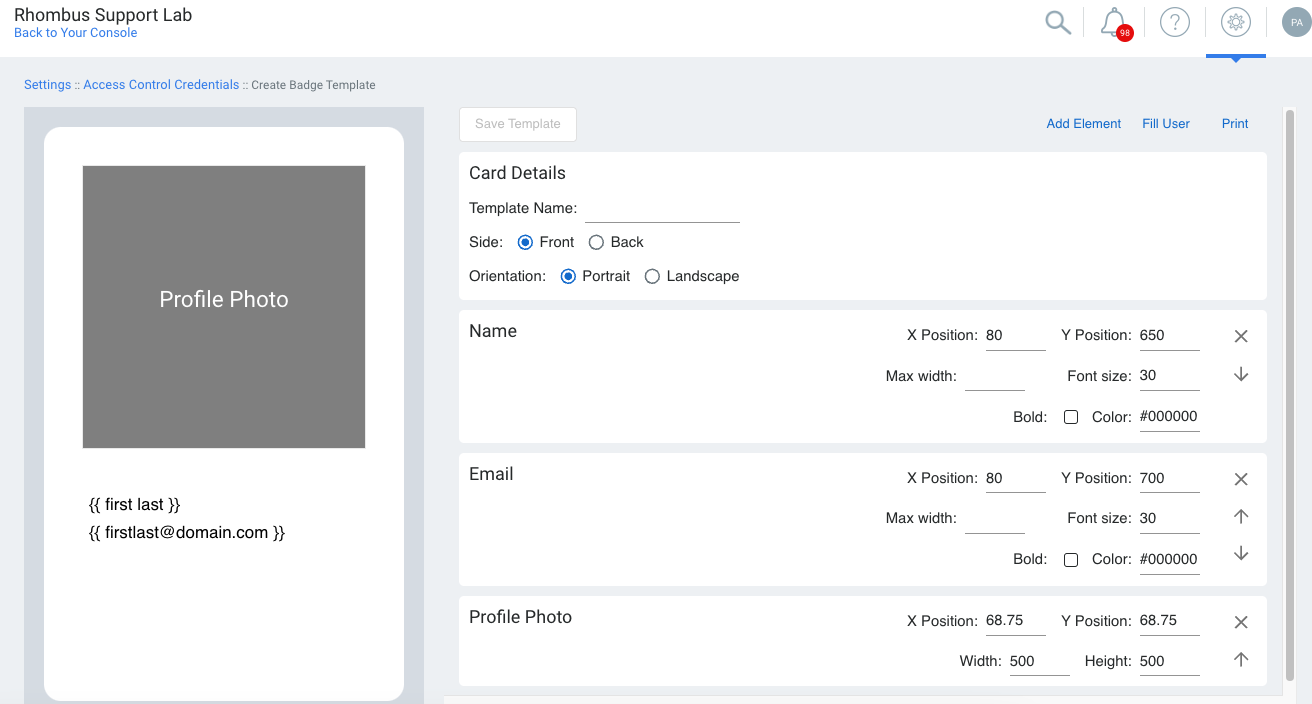The height and width of the screenshot is (704, 1312).
Task: Move the Email element up
Action: [x=1240, y=516]
